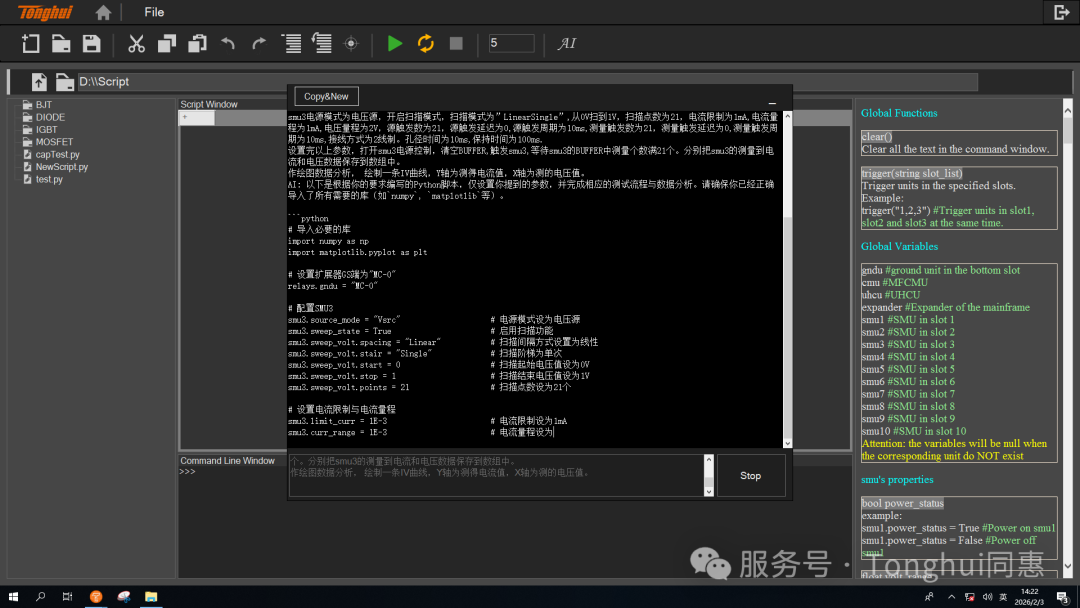1080x608 pixels.
Task: Open the File menu
Action: tap(154, 12)
